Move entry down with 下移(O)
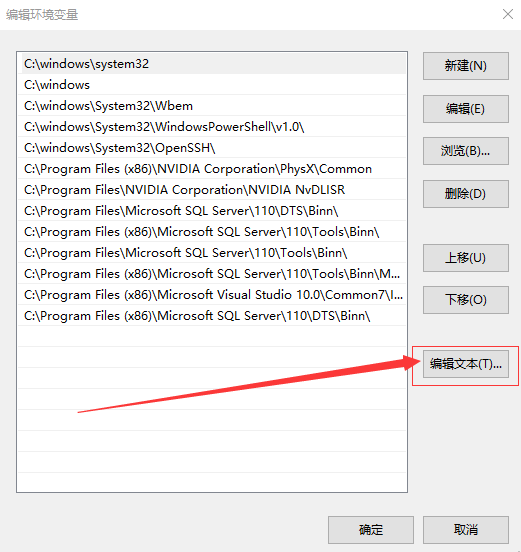The width and height of the screenshot is (521, 552). (x=465, y=300)
